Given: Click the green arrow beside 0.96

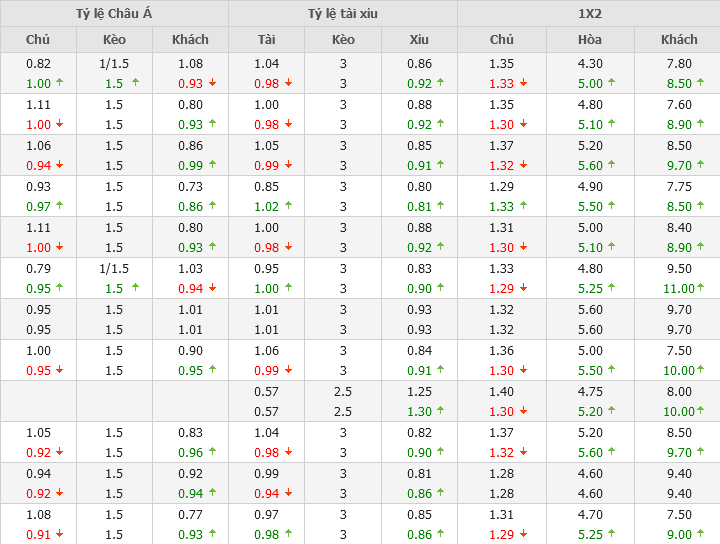Looking at the screenshot, I should click(212, 453).
